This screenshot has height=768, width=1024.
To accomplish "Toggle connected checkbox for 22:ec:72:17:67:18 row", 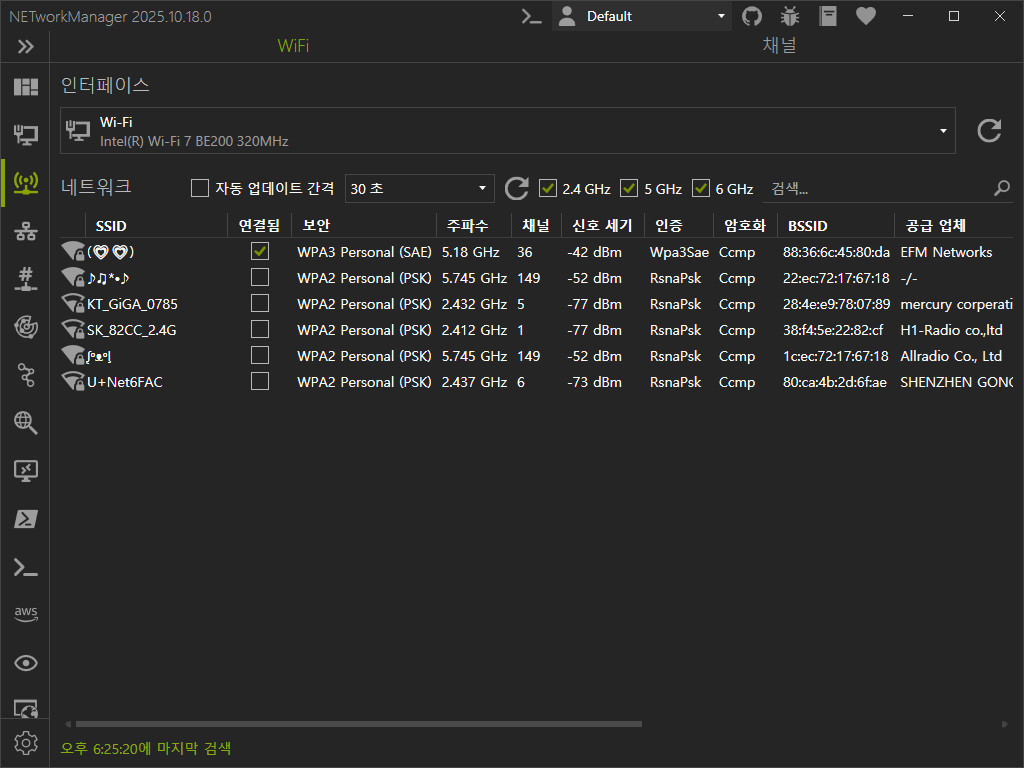I will [260, 278].
